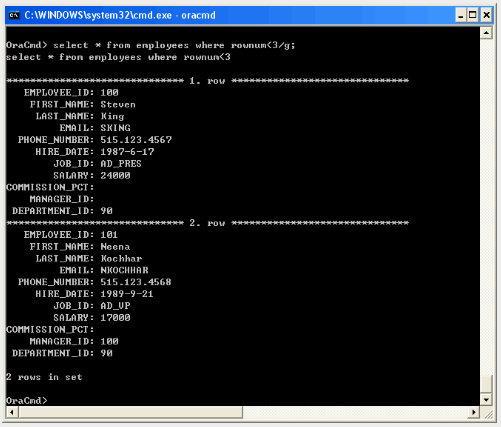Click the horizontal scrollbar right arrow
Viewport: 501px width, 427px height.
(x=474, y=412)
